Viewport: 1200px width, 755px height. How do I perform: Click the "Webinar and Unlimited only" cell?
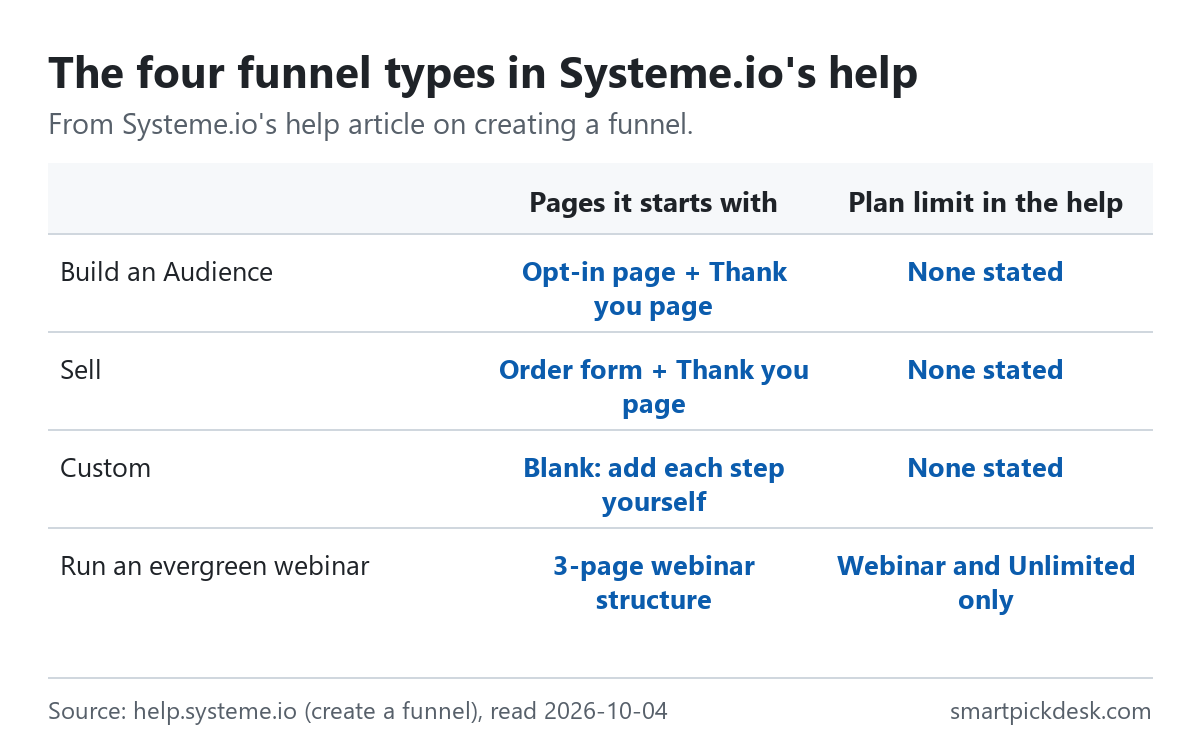tap(986, 583)
